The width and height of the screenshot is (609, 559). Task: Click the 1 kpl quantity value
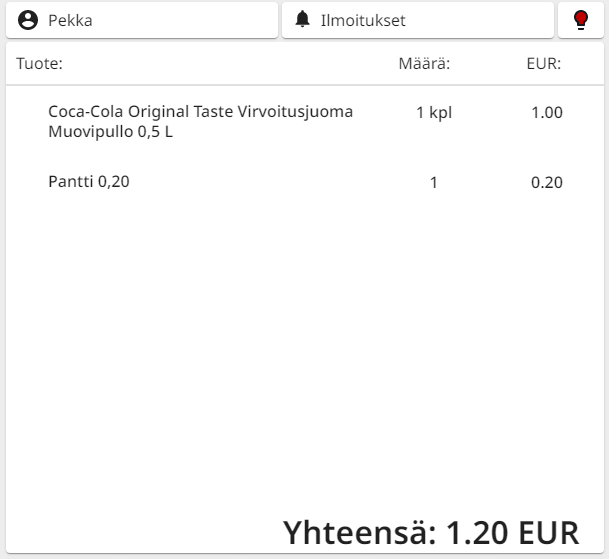[x=434, y=112]
